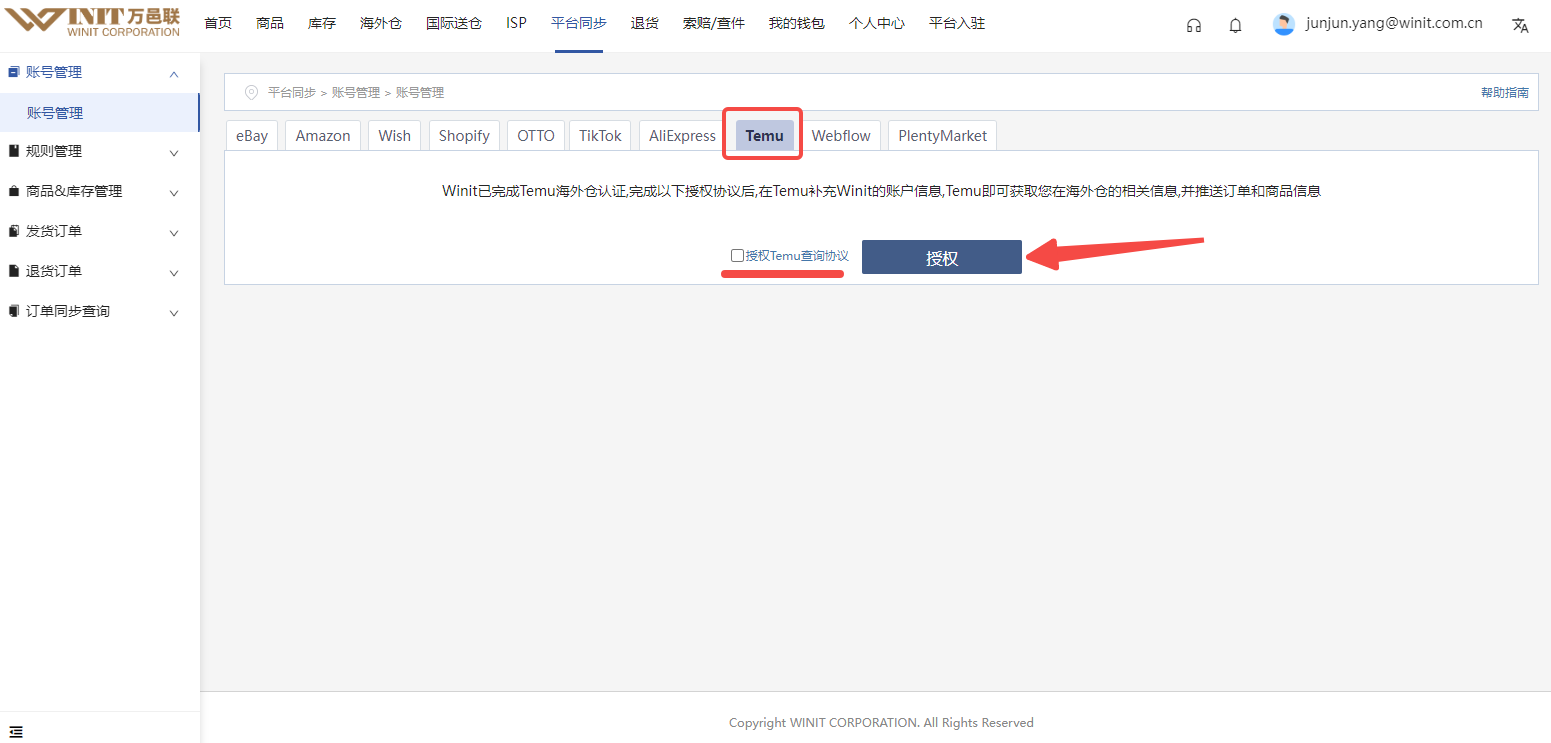Open the 首页 menu
1551x743 pixels.
click(218, 23)
